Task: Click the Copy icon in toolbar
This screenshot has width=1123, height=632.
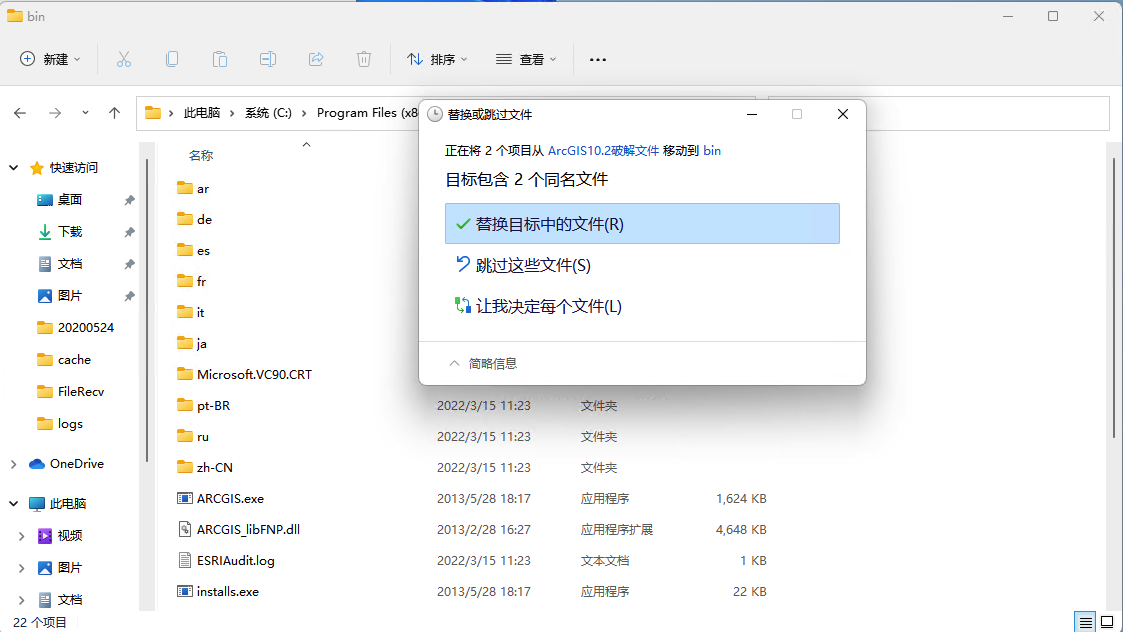Action: tap(172, 59)
